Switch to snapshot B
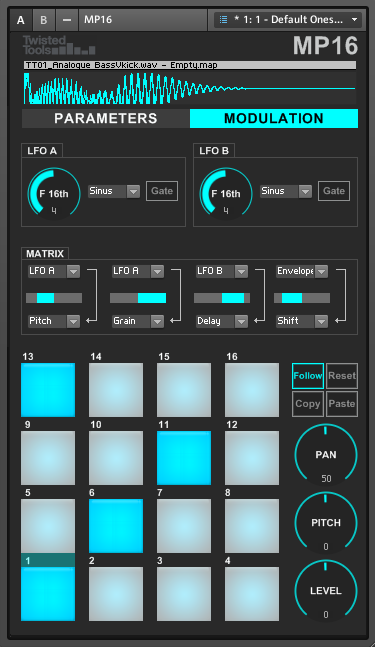375x647 pixels. [x=44, y=20]
